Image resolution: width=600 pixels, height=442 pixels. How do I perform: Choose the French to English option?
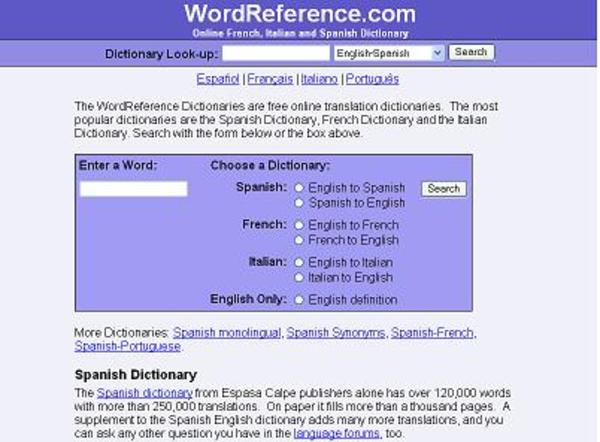[x=300, y=241]
